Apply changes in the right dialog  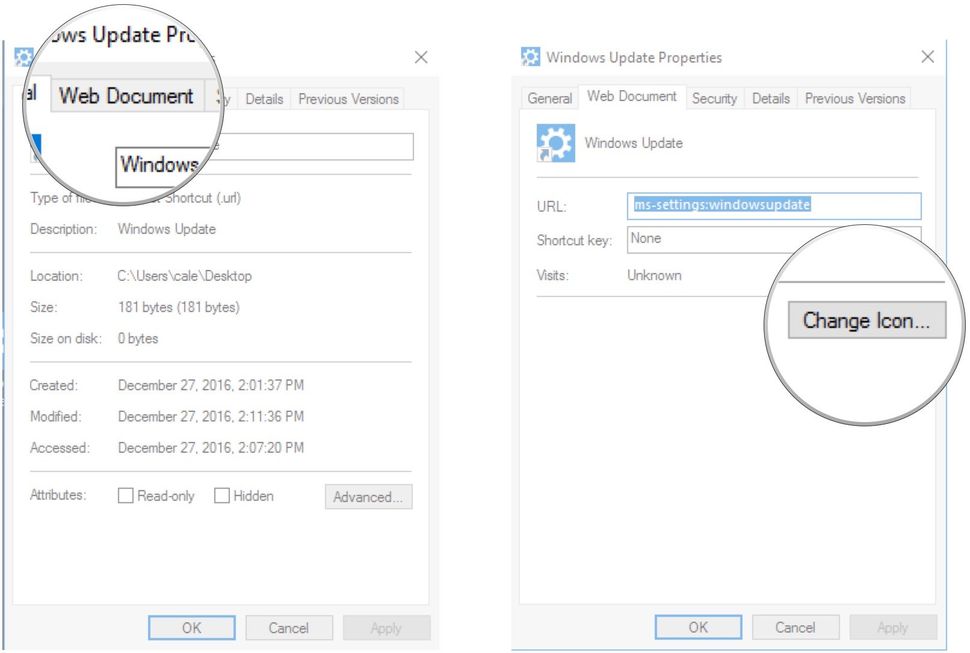(x=892, y=627)
